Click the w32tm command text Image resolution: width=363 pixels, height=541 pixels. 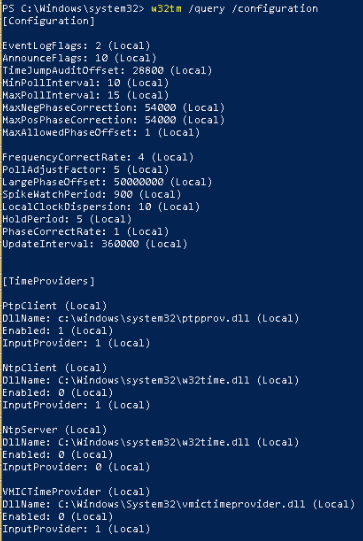tap(166, 8)
